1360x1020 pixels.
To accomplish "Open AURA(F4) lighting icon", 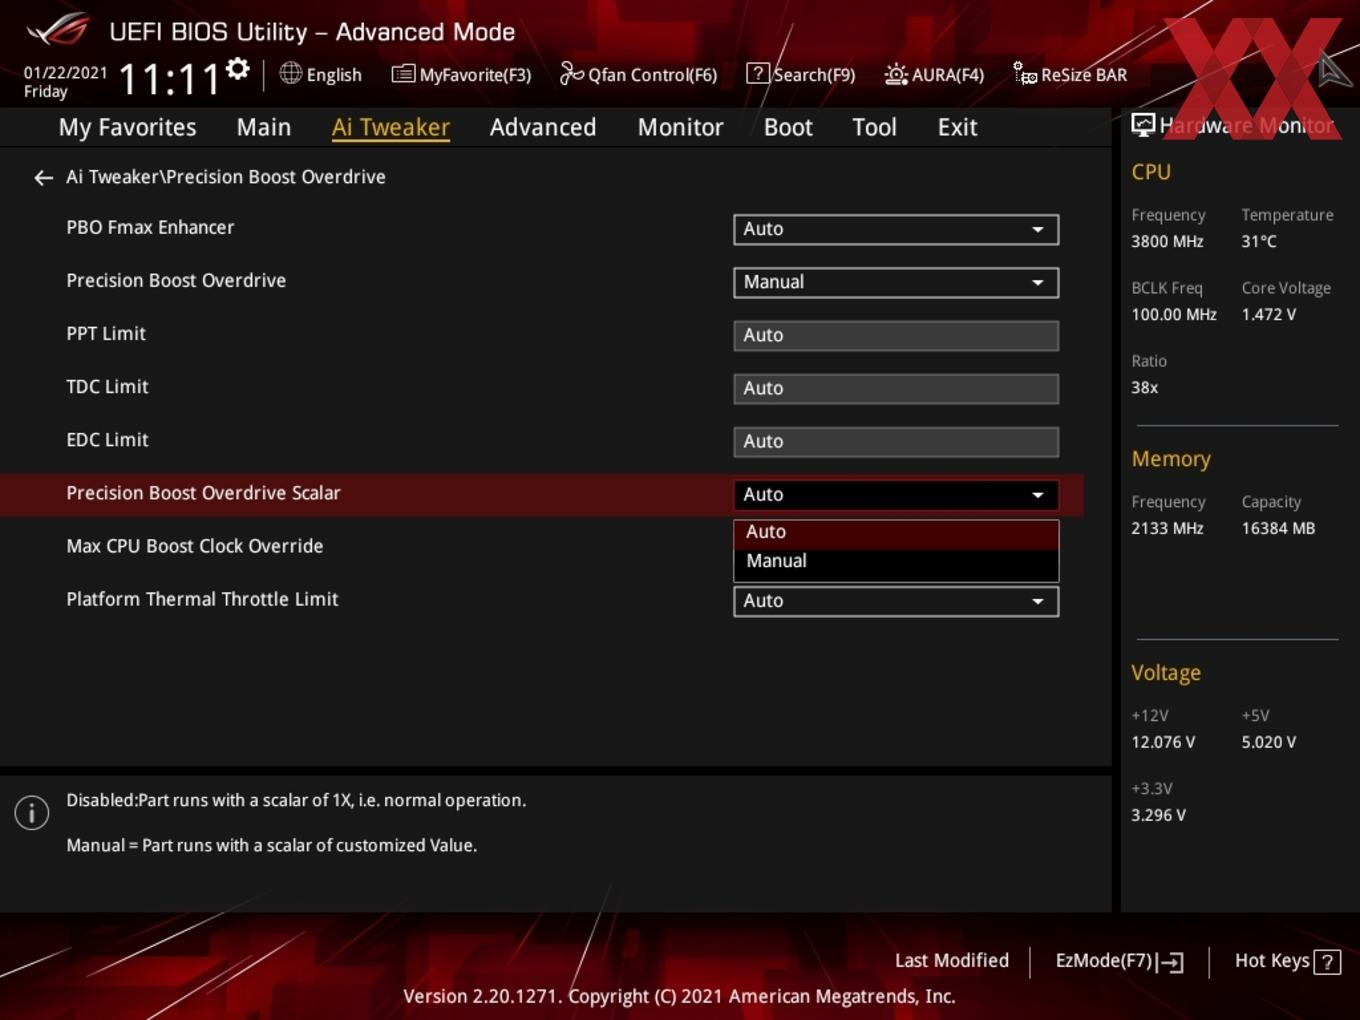I will 896,74.
